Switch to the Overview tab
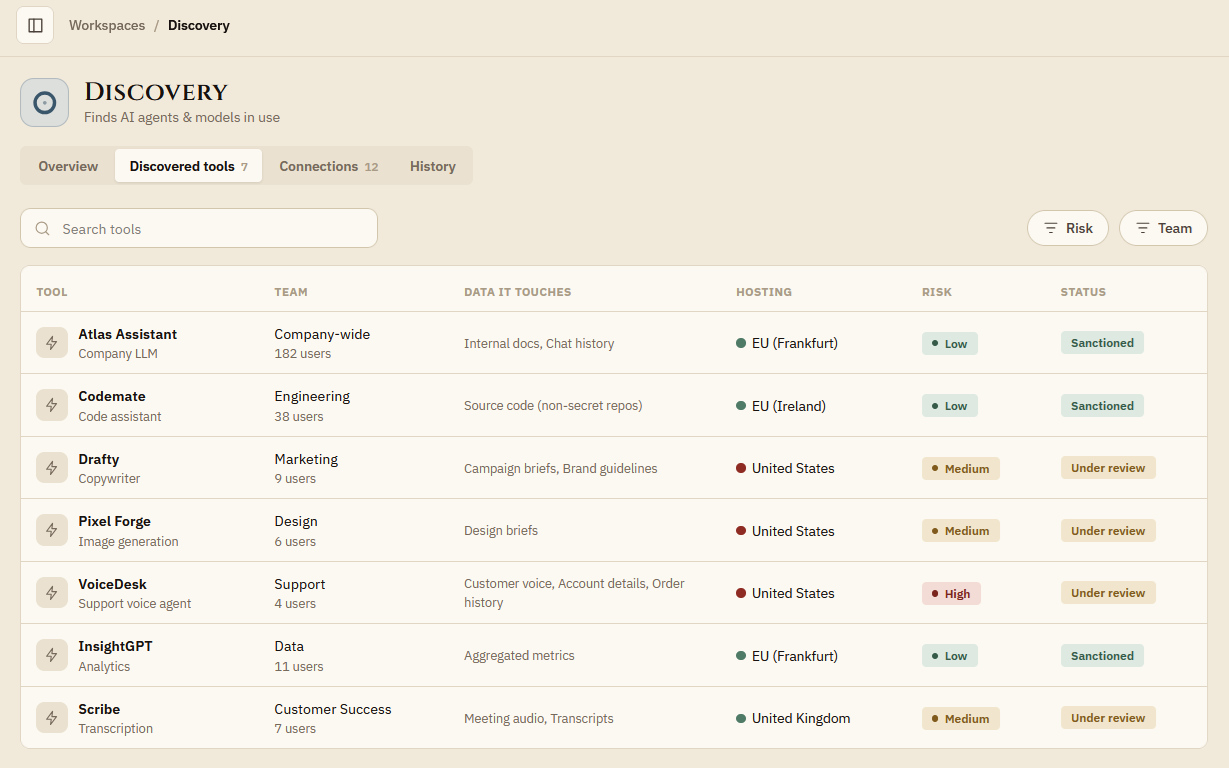This screenshot has height=768, width=1229. [x=68, y=166]
